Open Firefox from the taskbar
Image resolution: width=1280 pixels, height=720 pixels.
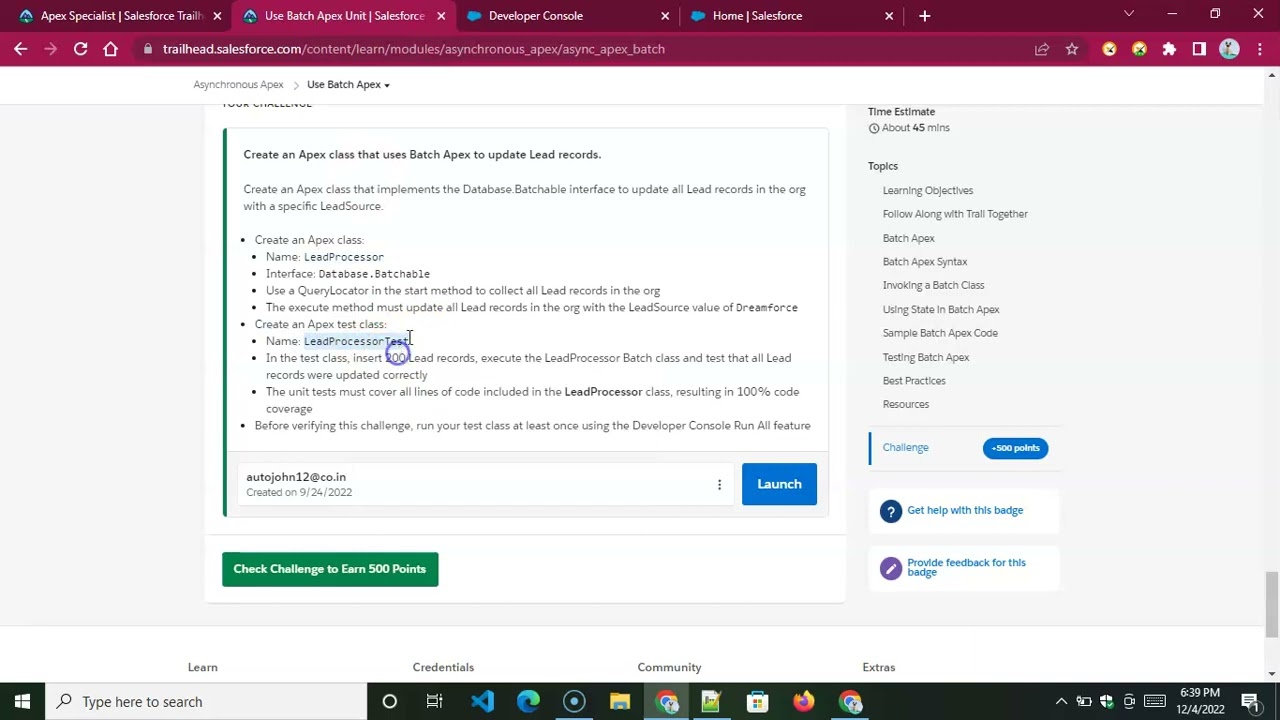tap(804, 702)
